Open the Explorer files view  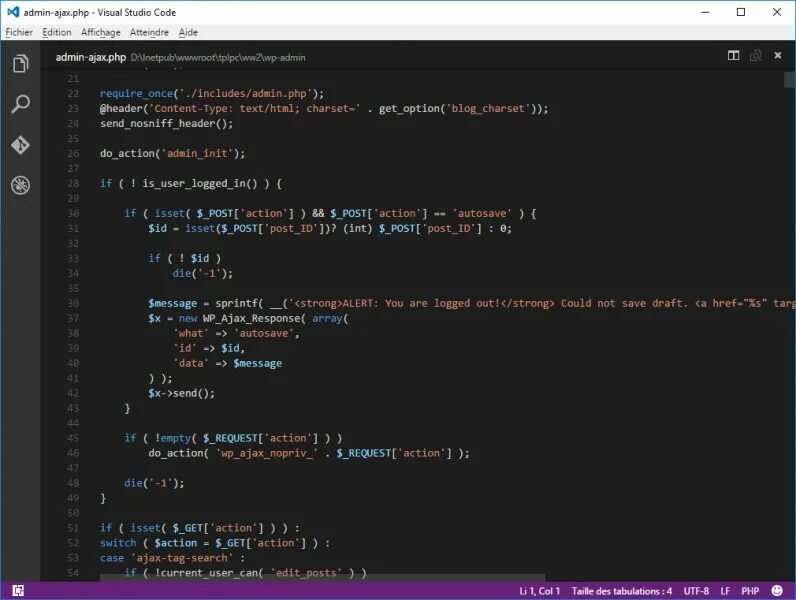tap(20, 63)
